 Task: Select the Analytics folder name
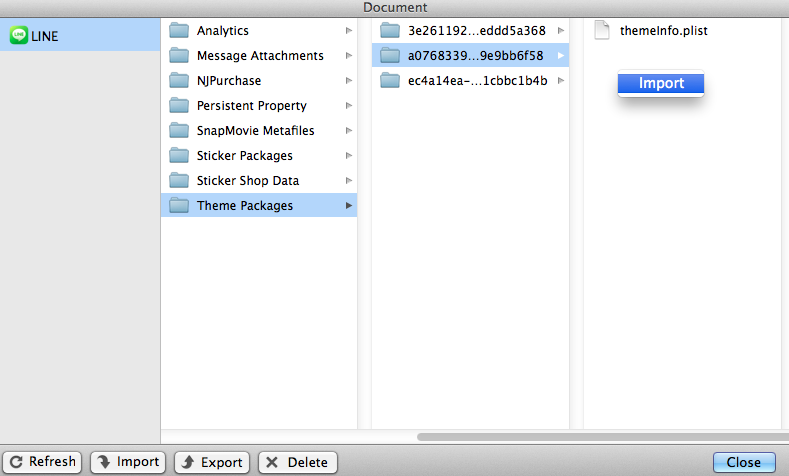point(222,31)
